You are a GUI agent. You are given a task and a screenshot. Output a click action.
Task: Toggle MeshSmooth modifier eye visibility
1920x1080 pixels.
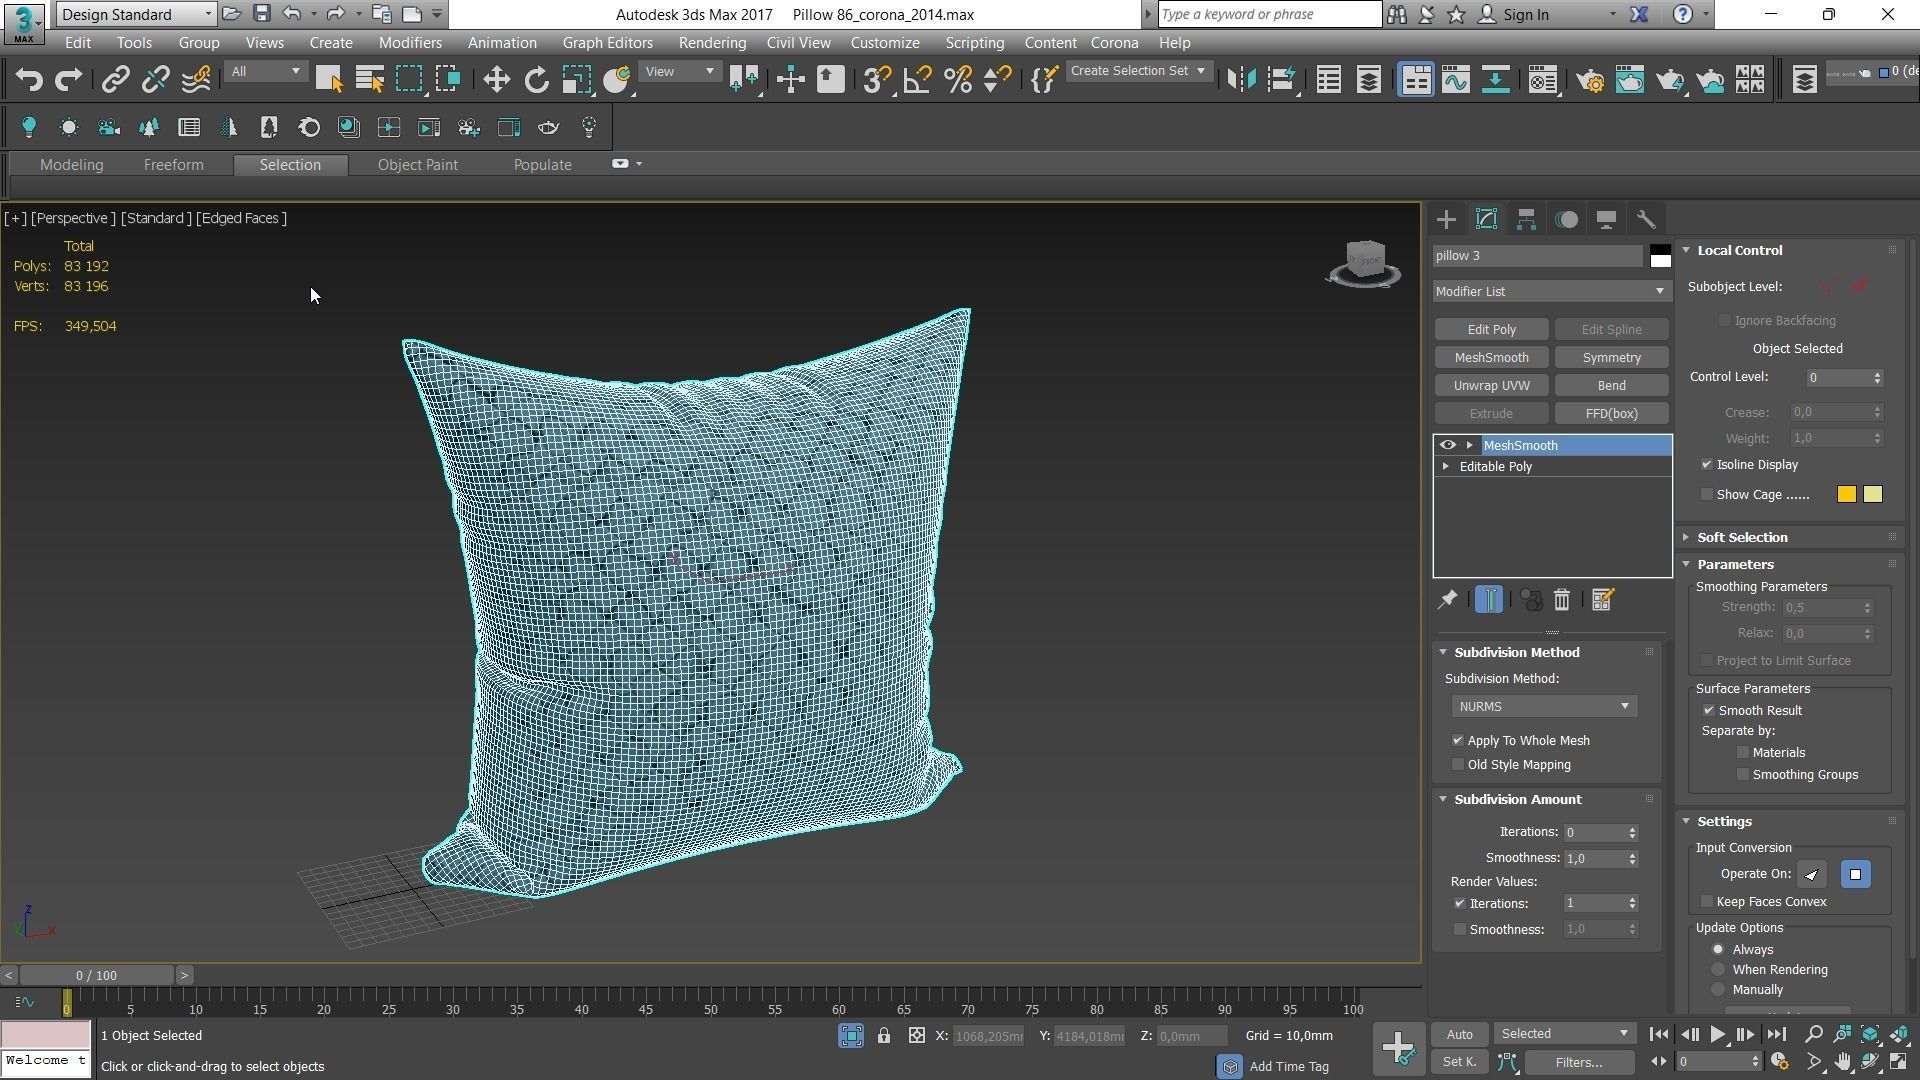1447,445
